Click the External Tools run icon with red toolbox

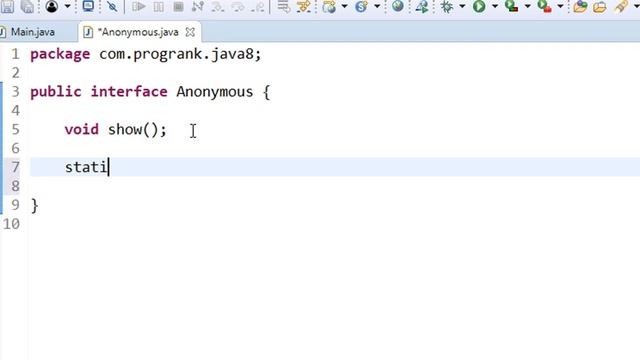pyautogui.click(x=544, y=6)
